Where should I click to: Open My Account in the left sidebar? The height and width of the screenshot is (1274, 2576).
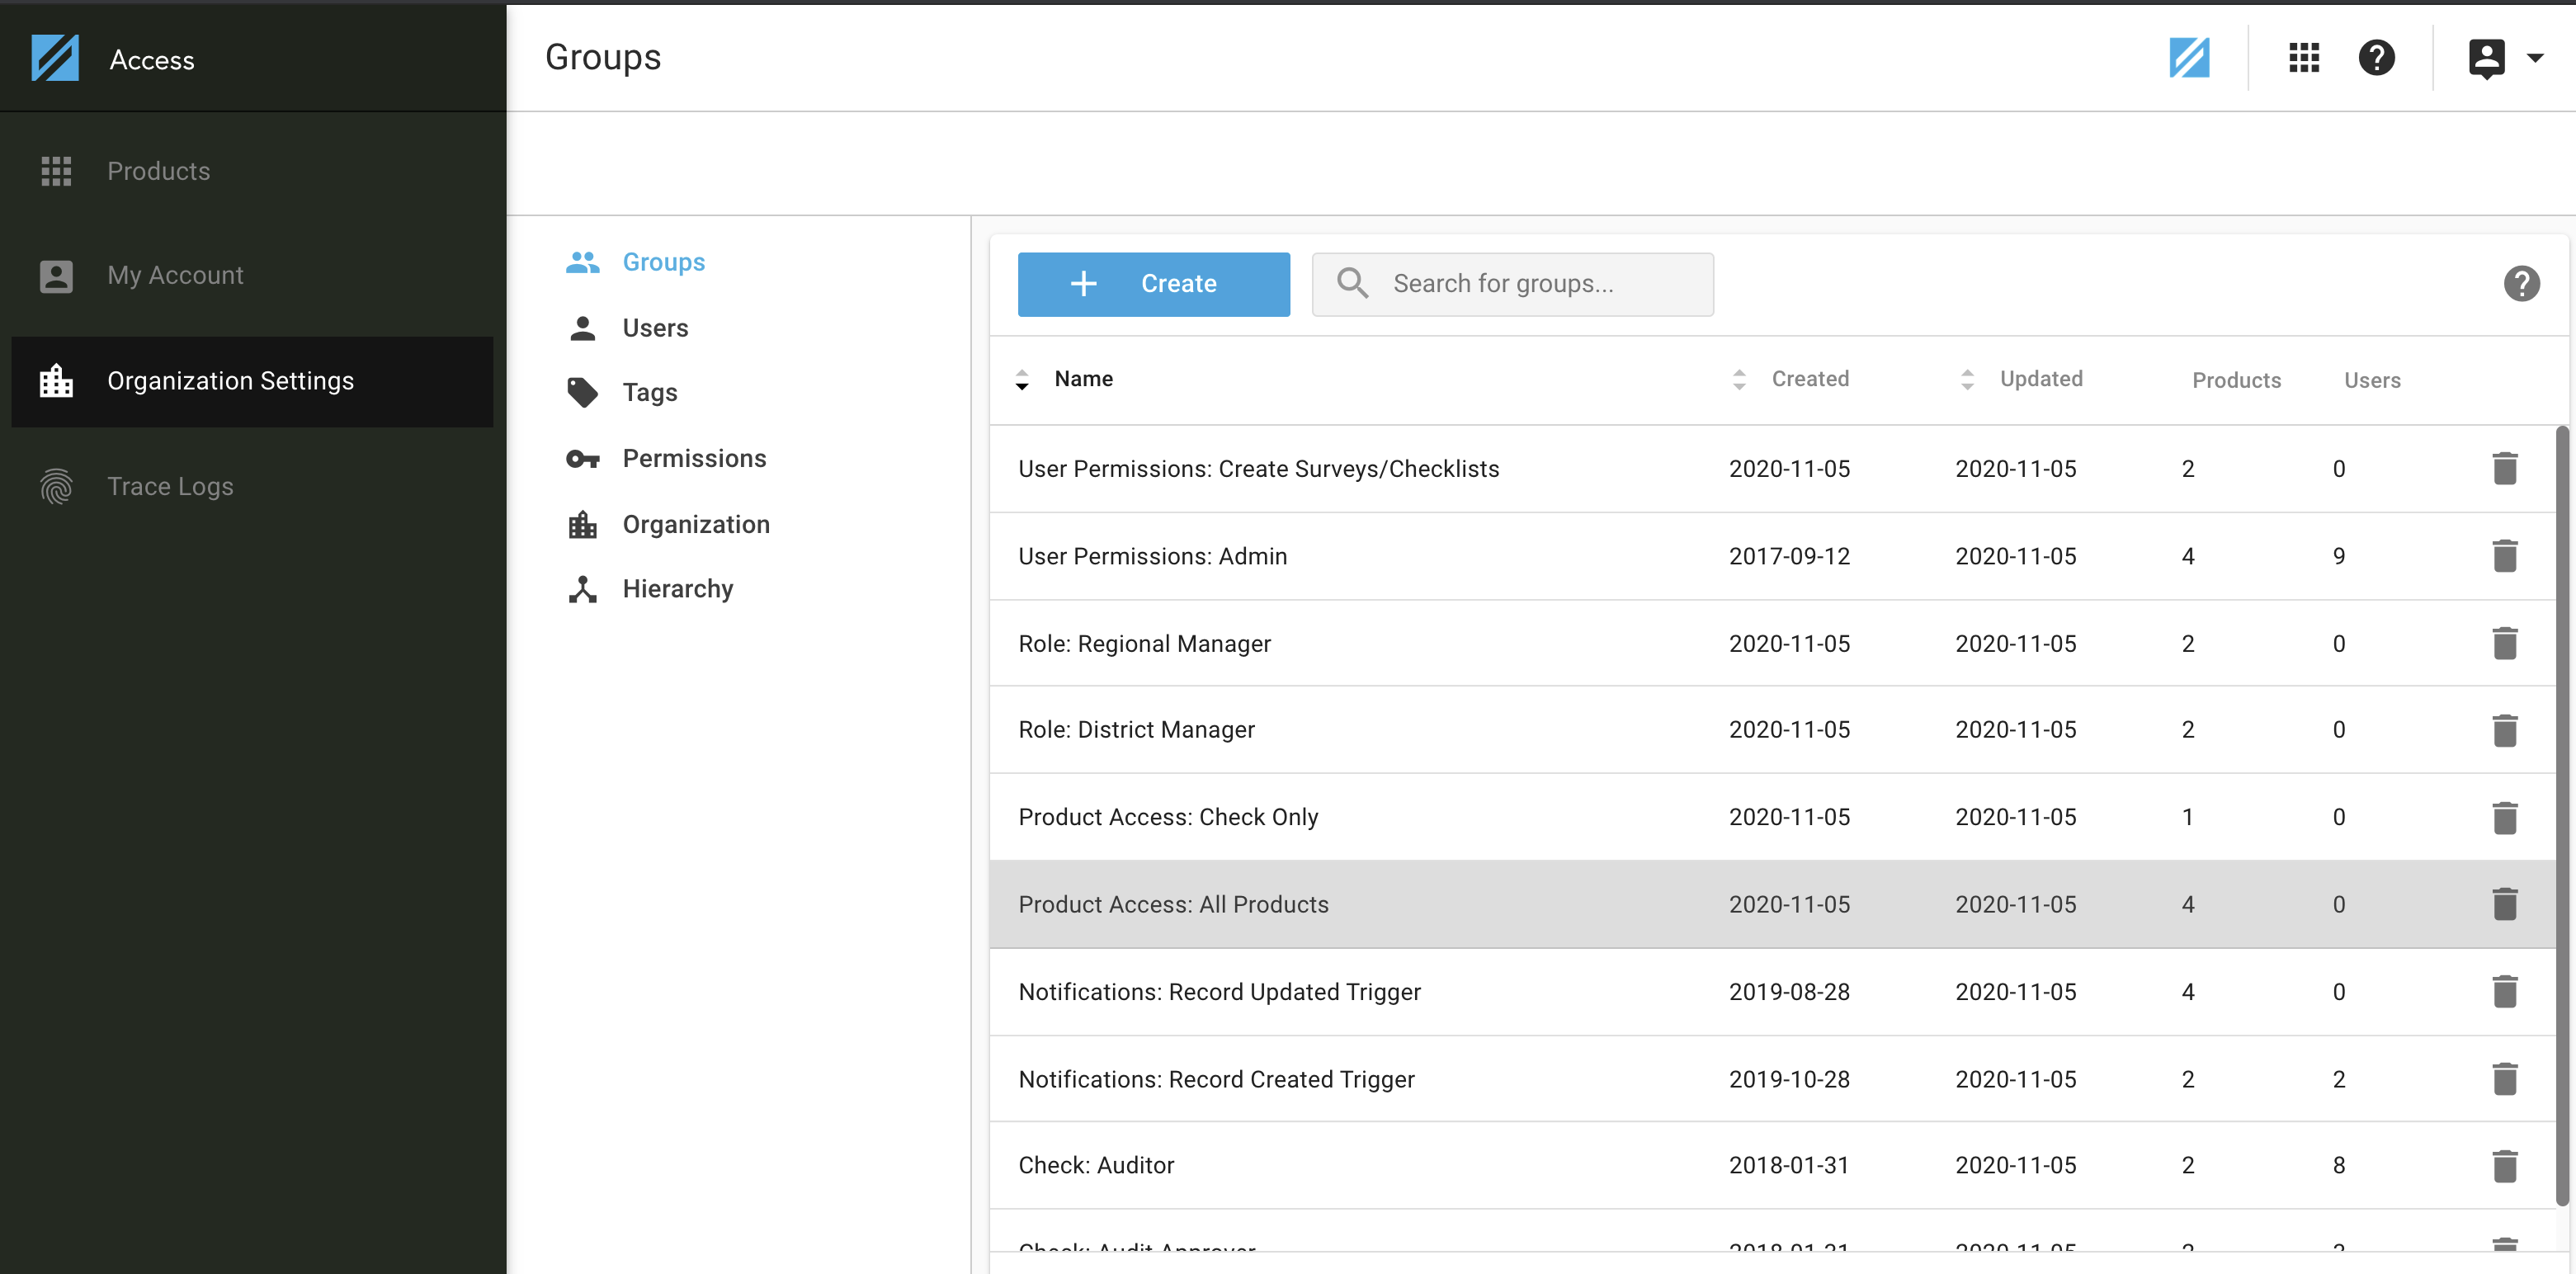point(252,276)
